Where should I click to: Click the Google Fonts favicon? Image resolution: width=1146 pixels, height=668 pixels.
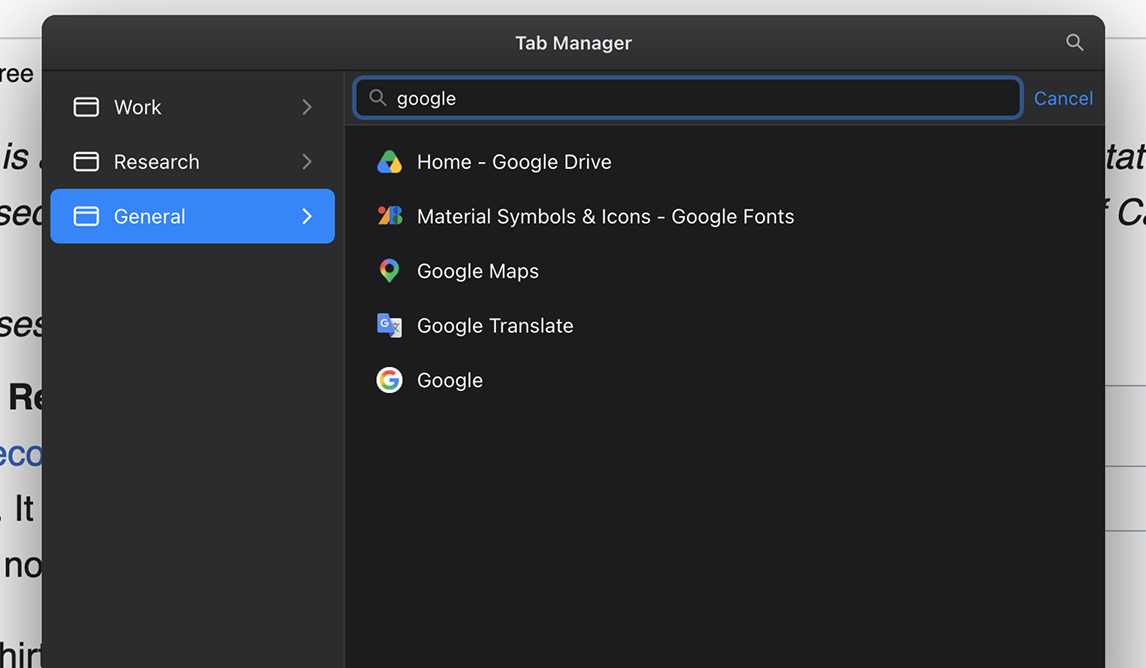pyautogui.click(x=390, y=216)
